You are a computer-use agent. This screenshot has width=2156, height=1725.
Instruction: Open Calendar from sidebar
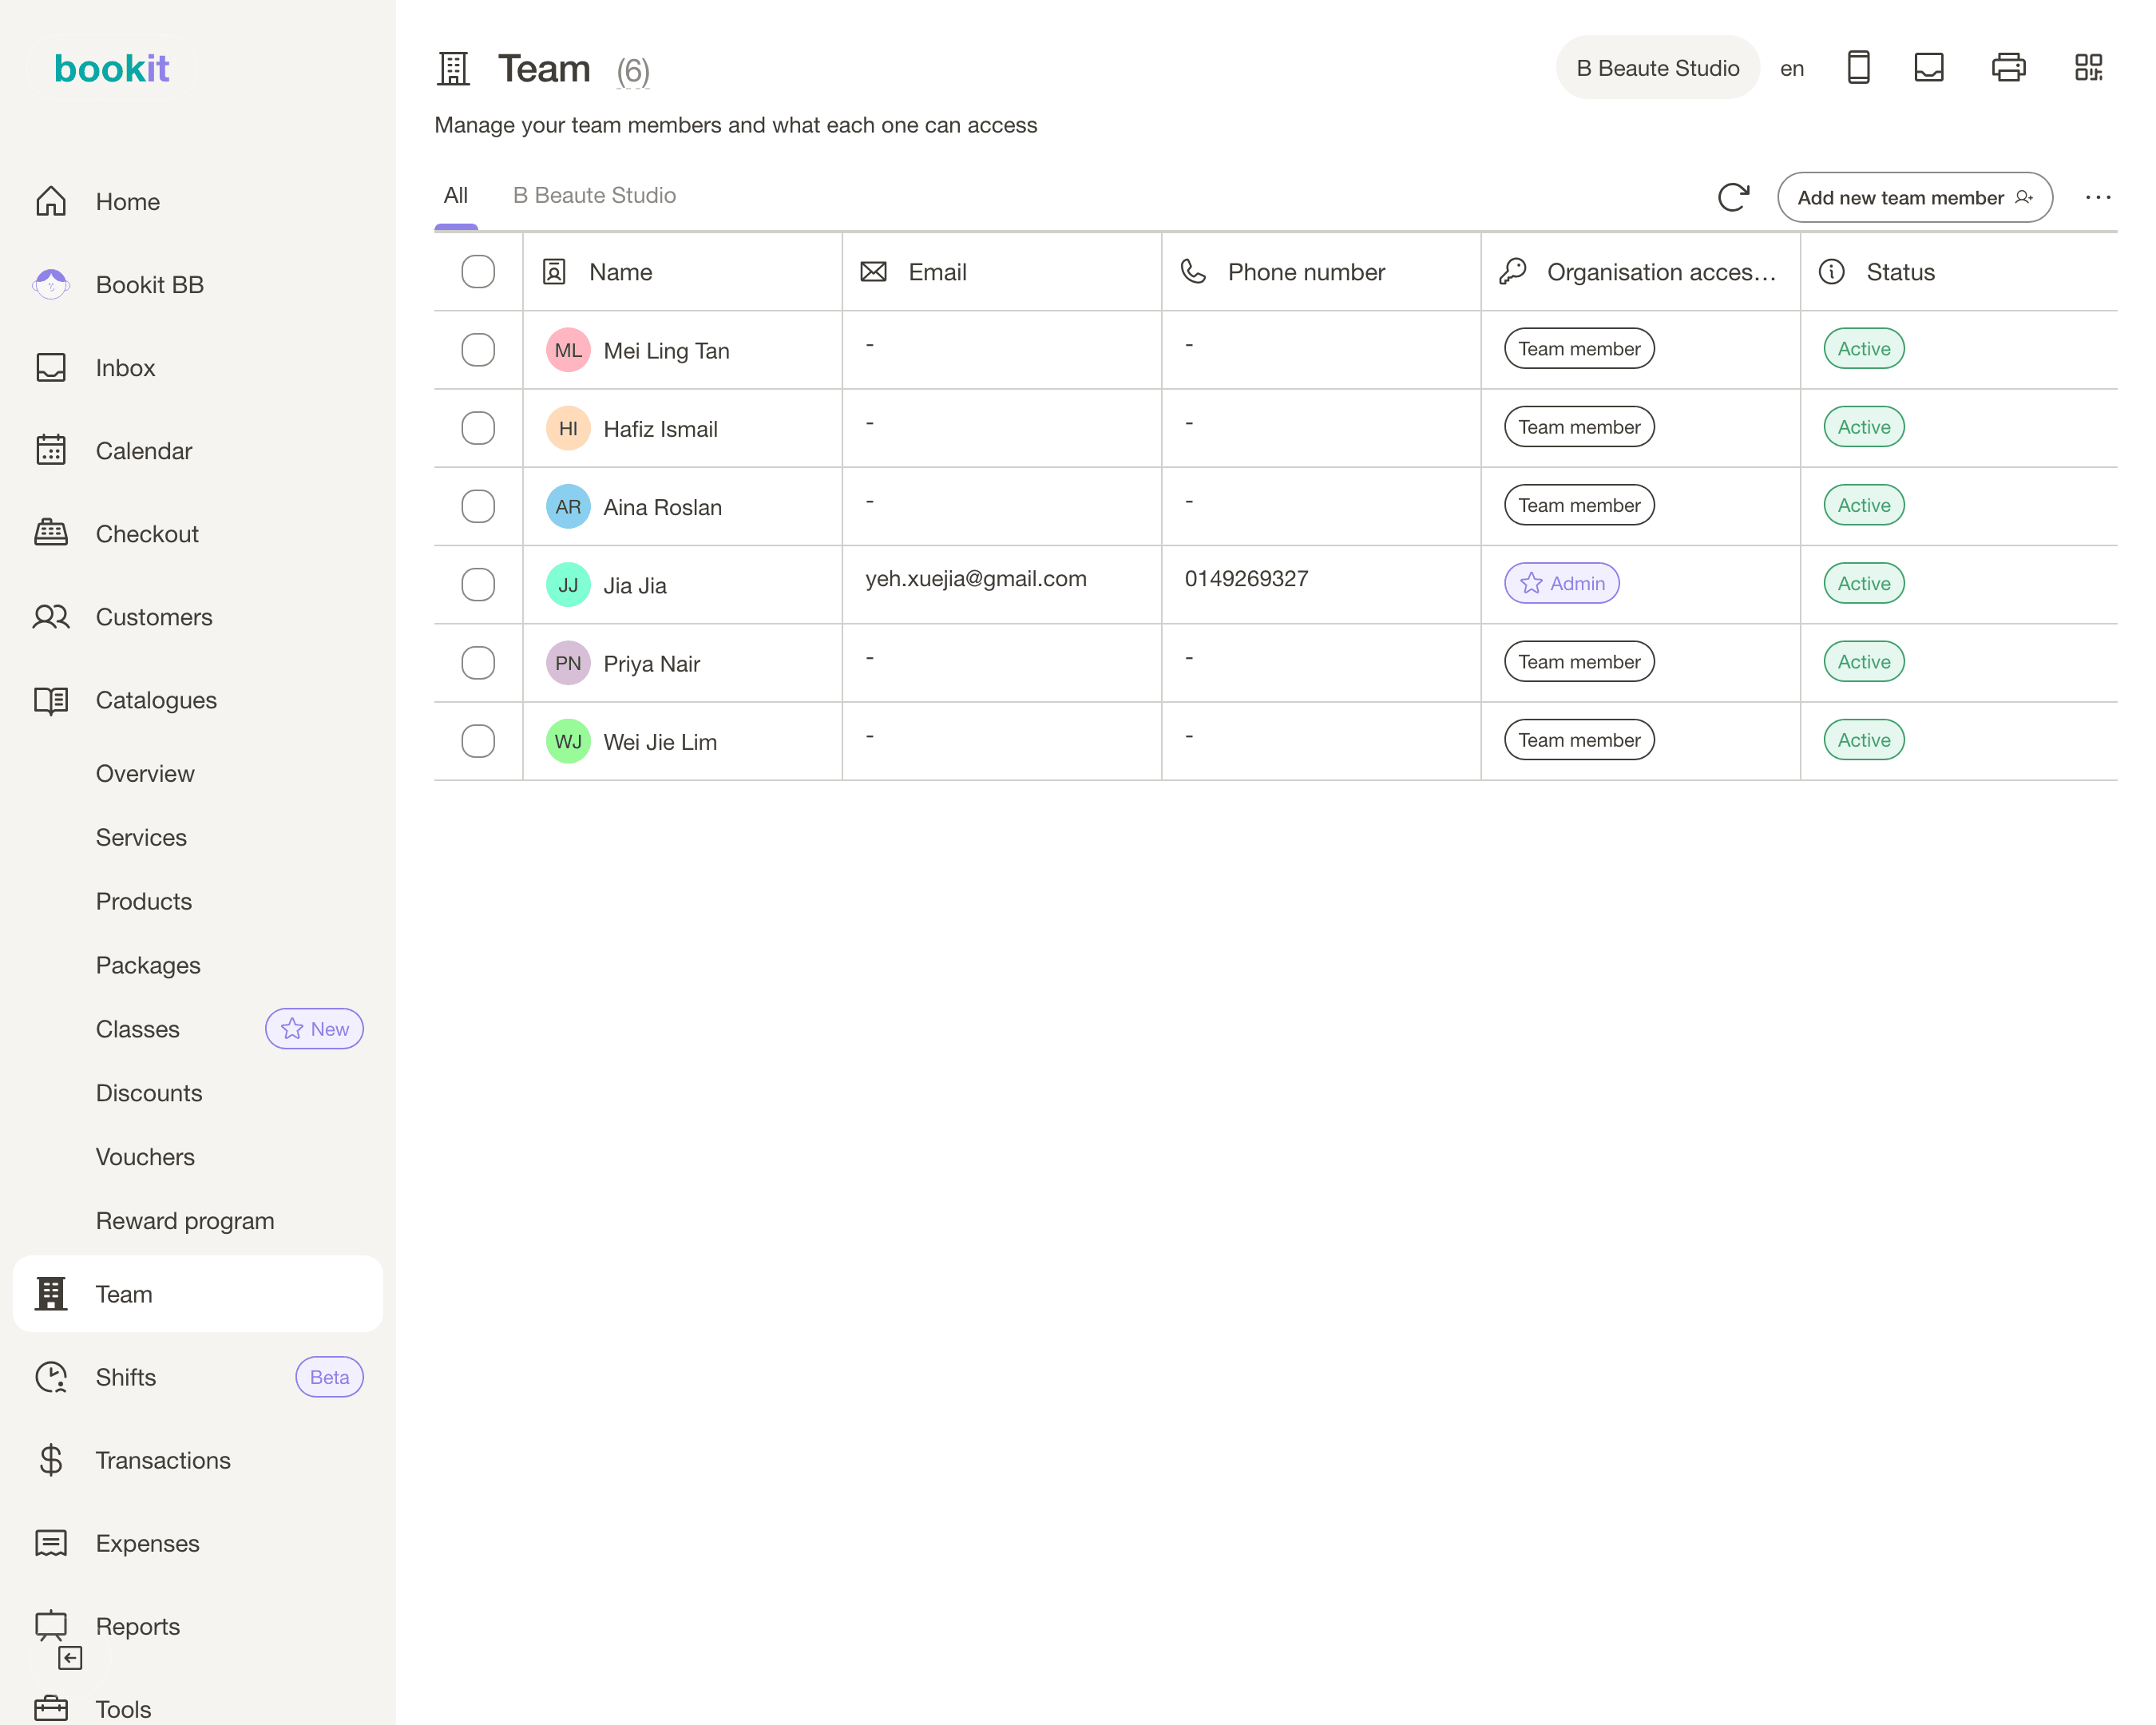[x=198, y=450]
